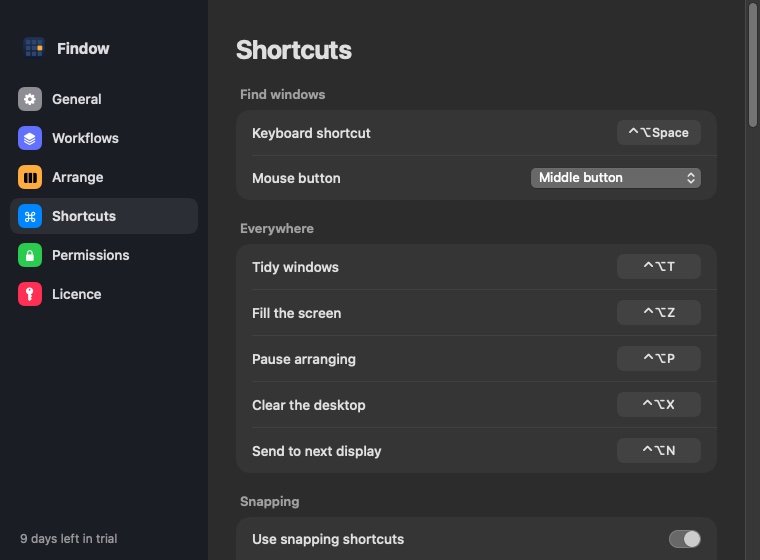The width and height of the screenshot is (760, 560).
Task: Click the 'Fill the screen' row label
Action: [297, 313]
